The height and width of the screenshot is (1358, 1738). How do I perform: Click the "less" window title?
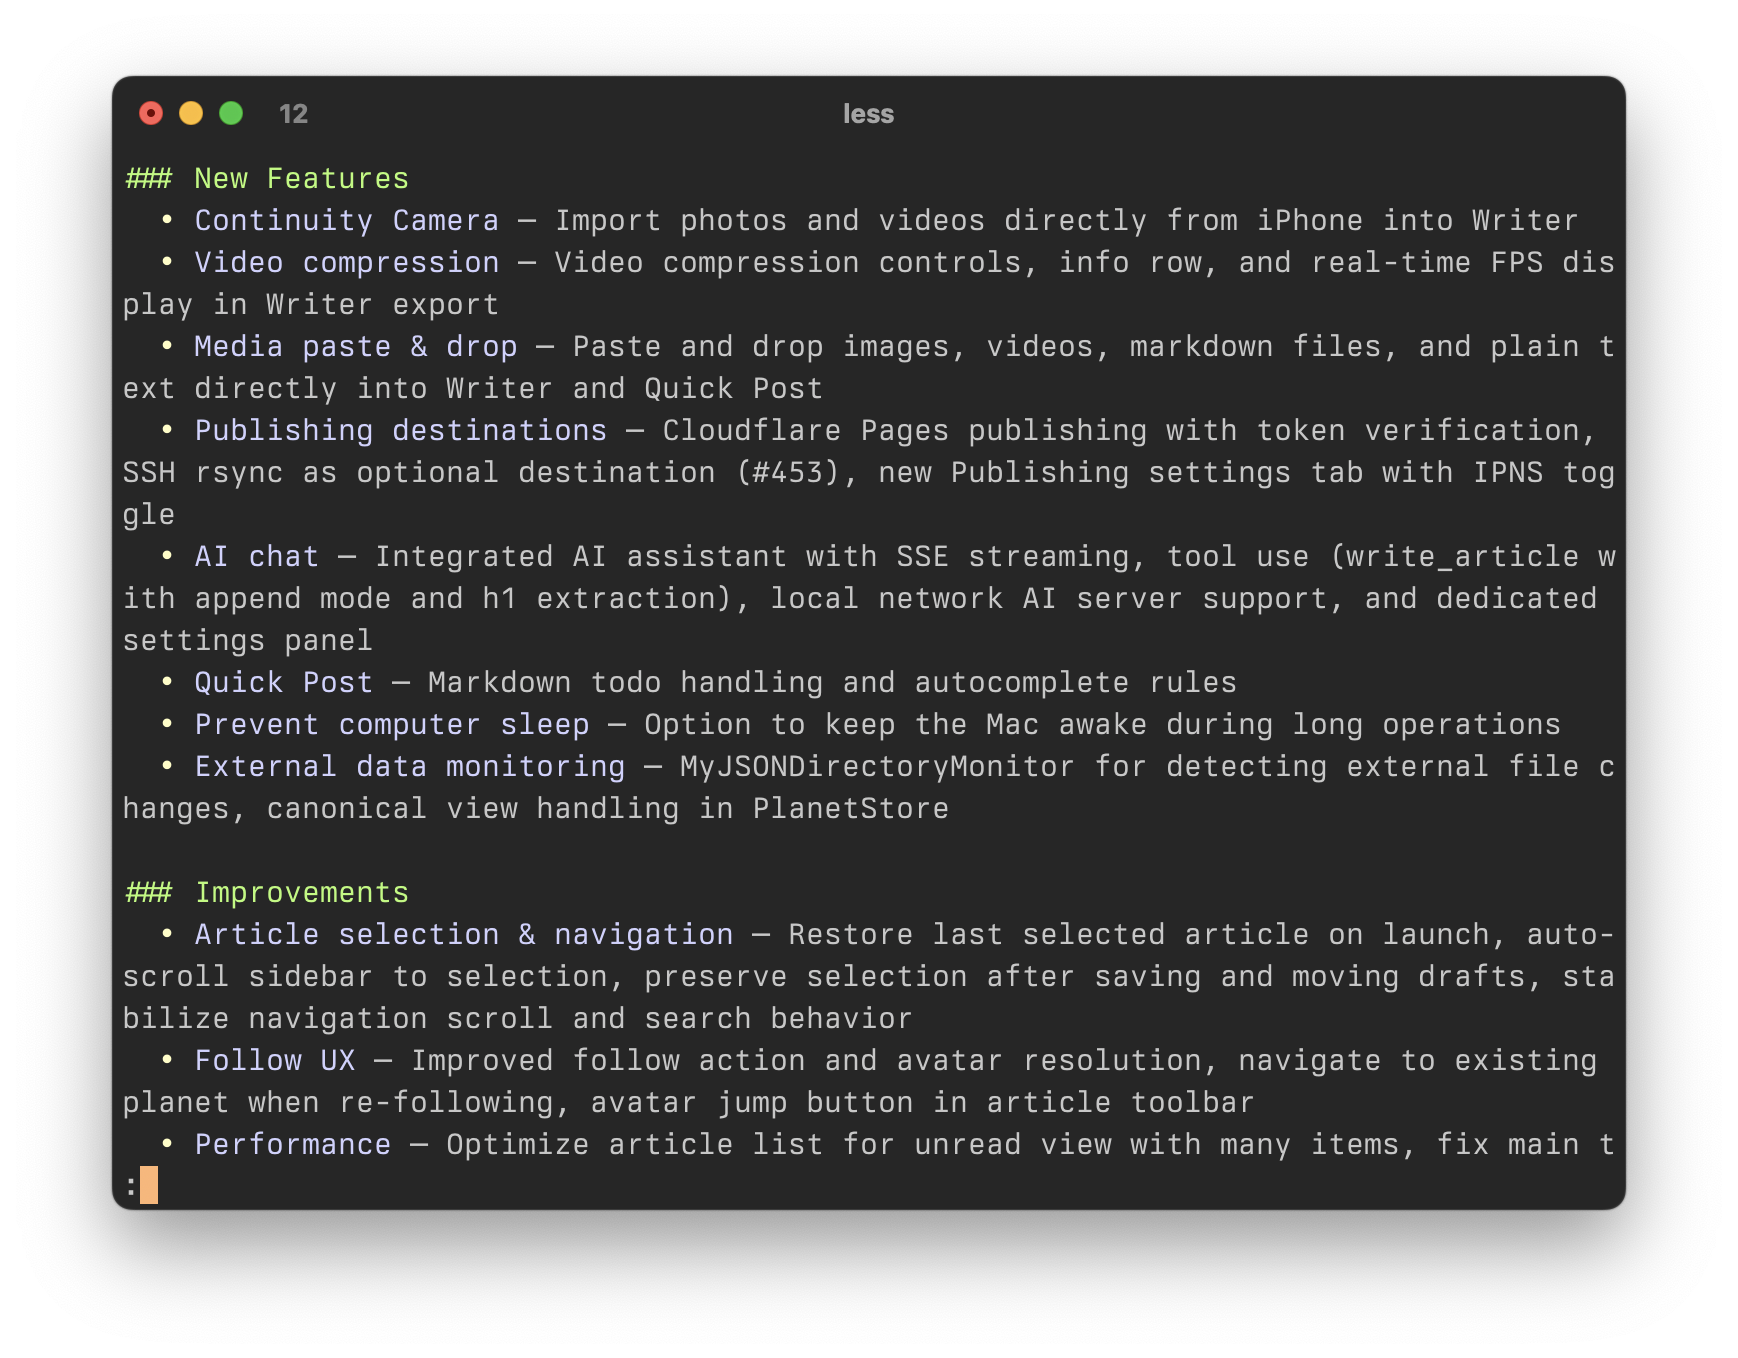click(x=868, y=114)
